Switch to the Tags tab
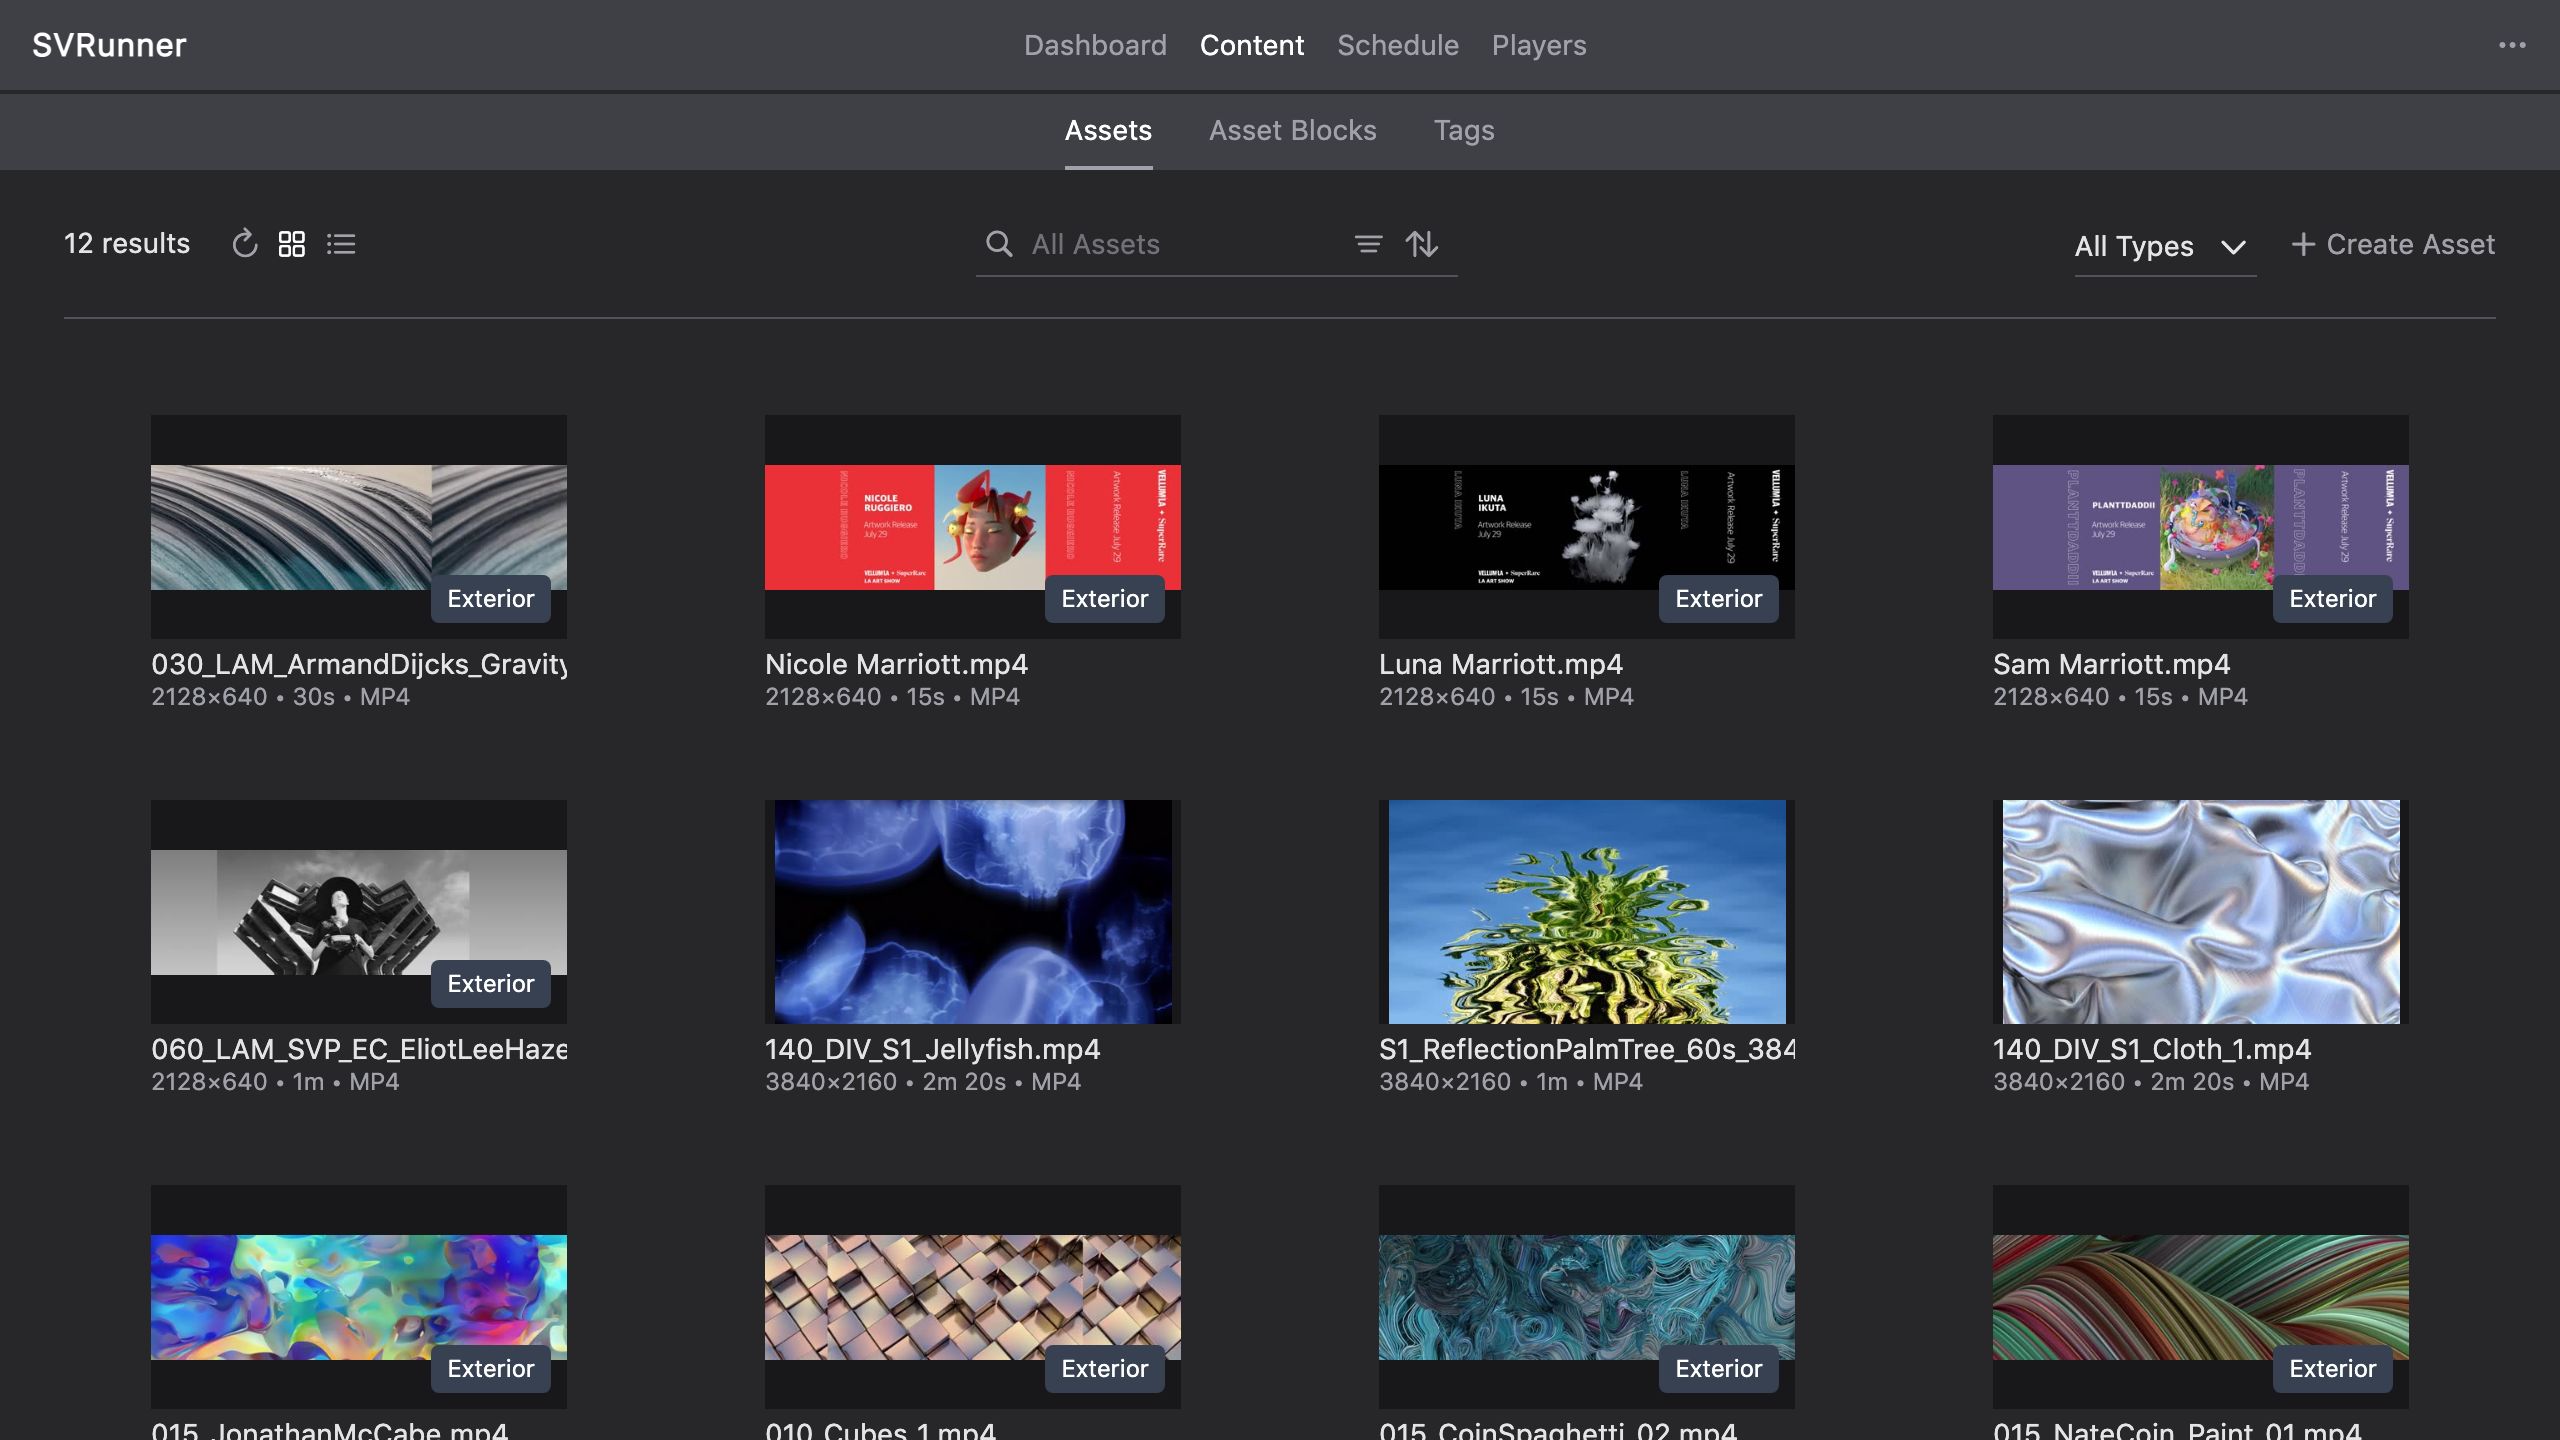This screenshot has width=2560, height=1440. tap(1463, 130)
